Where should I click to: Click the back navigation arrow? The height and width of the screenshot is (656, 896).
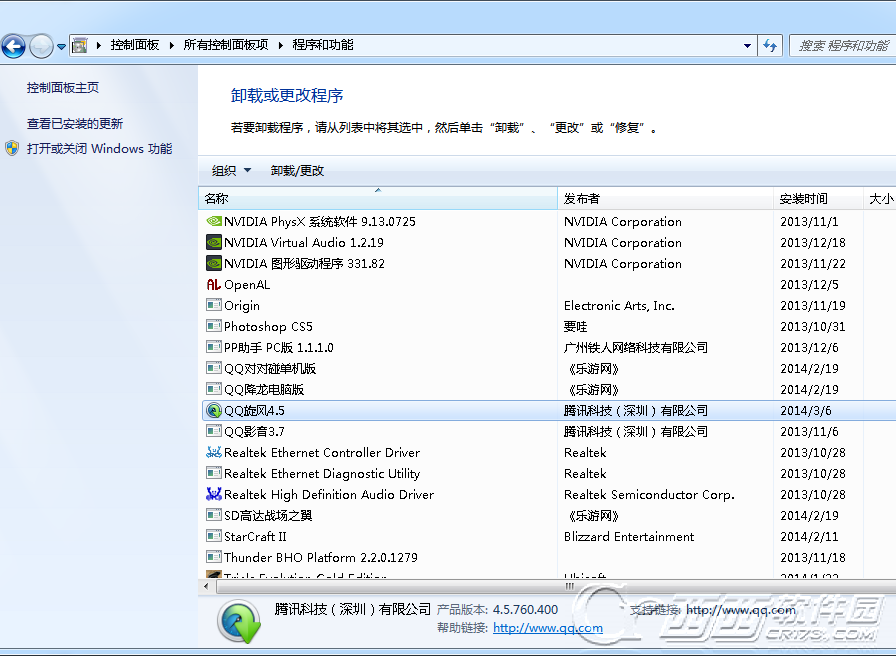tap(14, 46)
